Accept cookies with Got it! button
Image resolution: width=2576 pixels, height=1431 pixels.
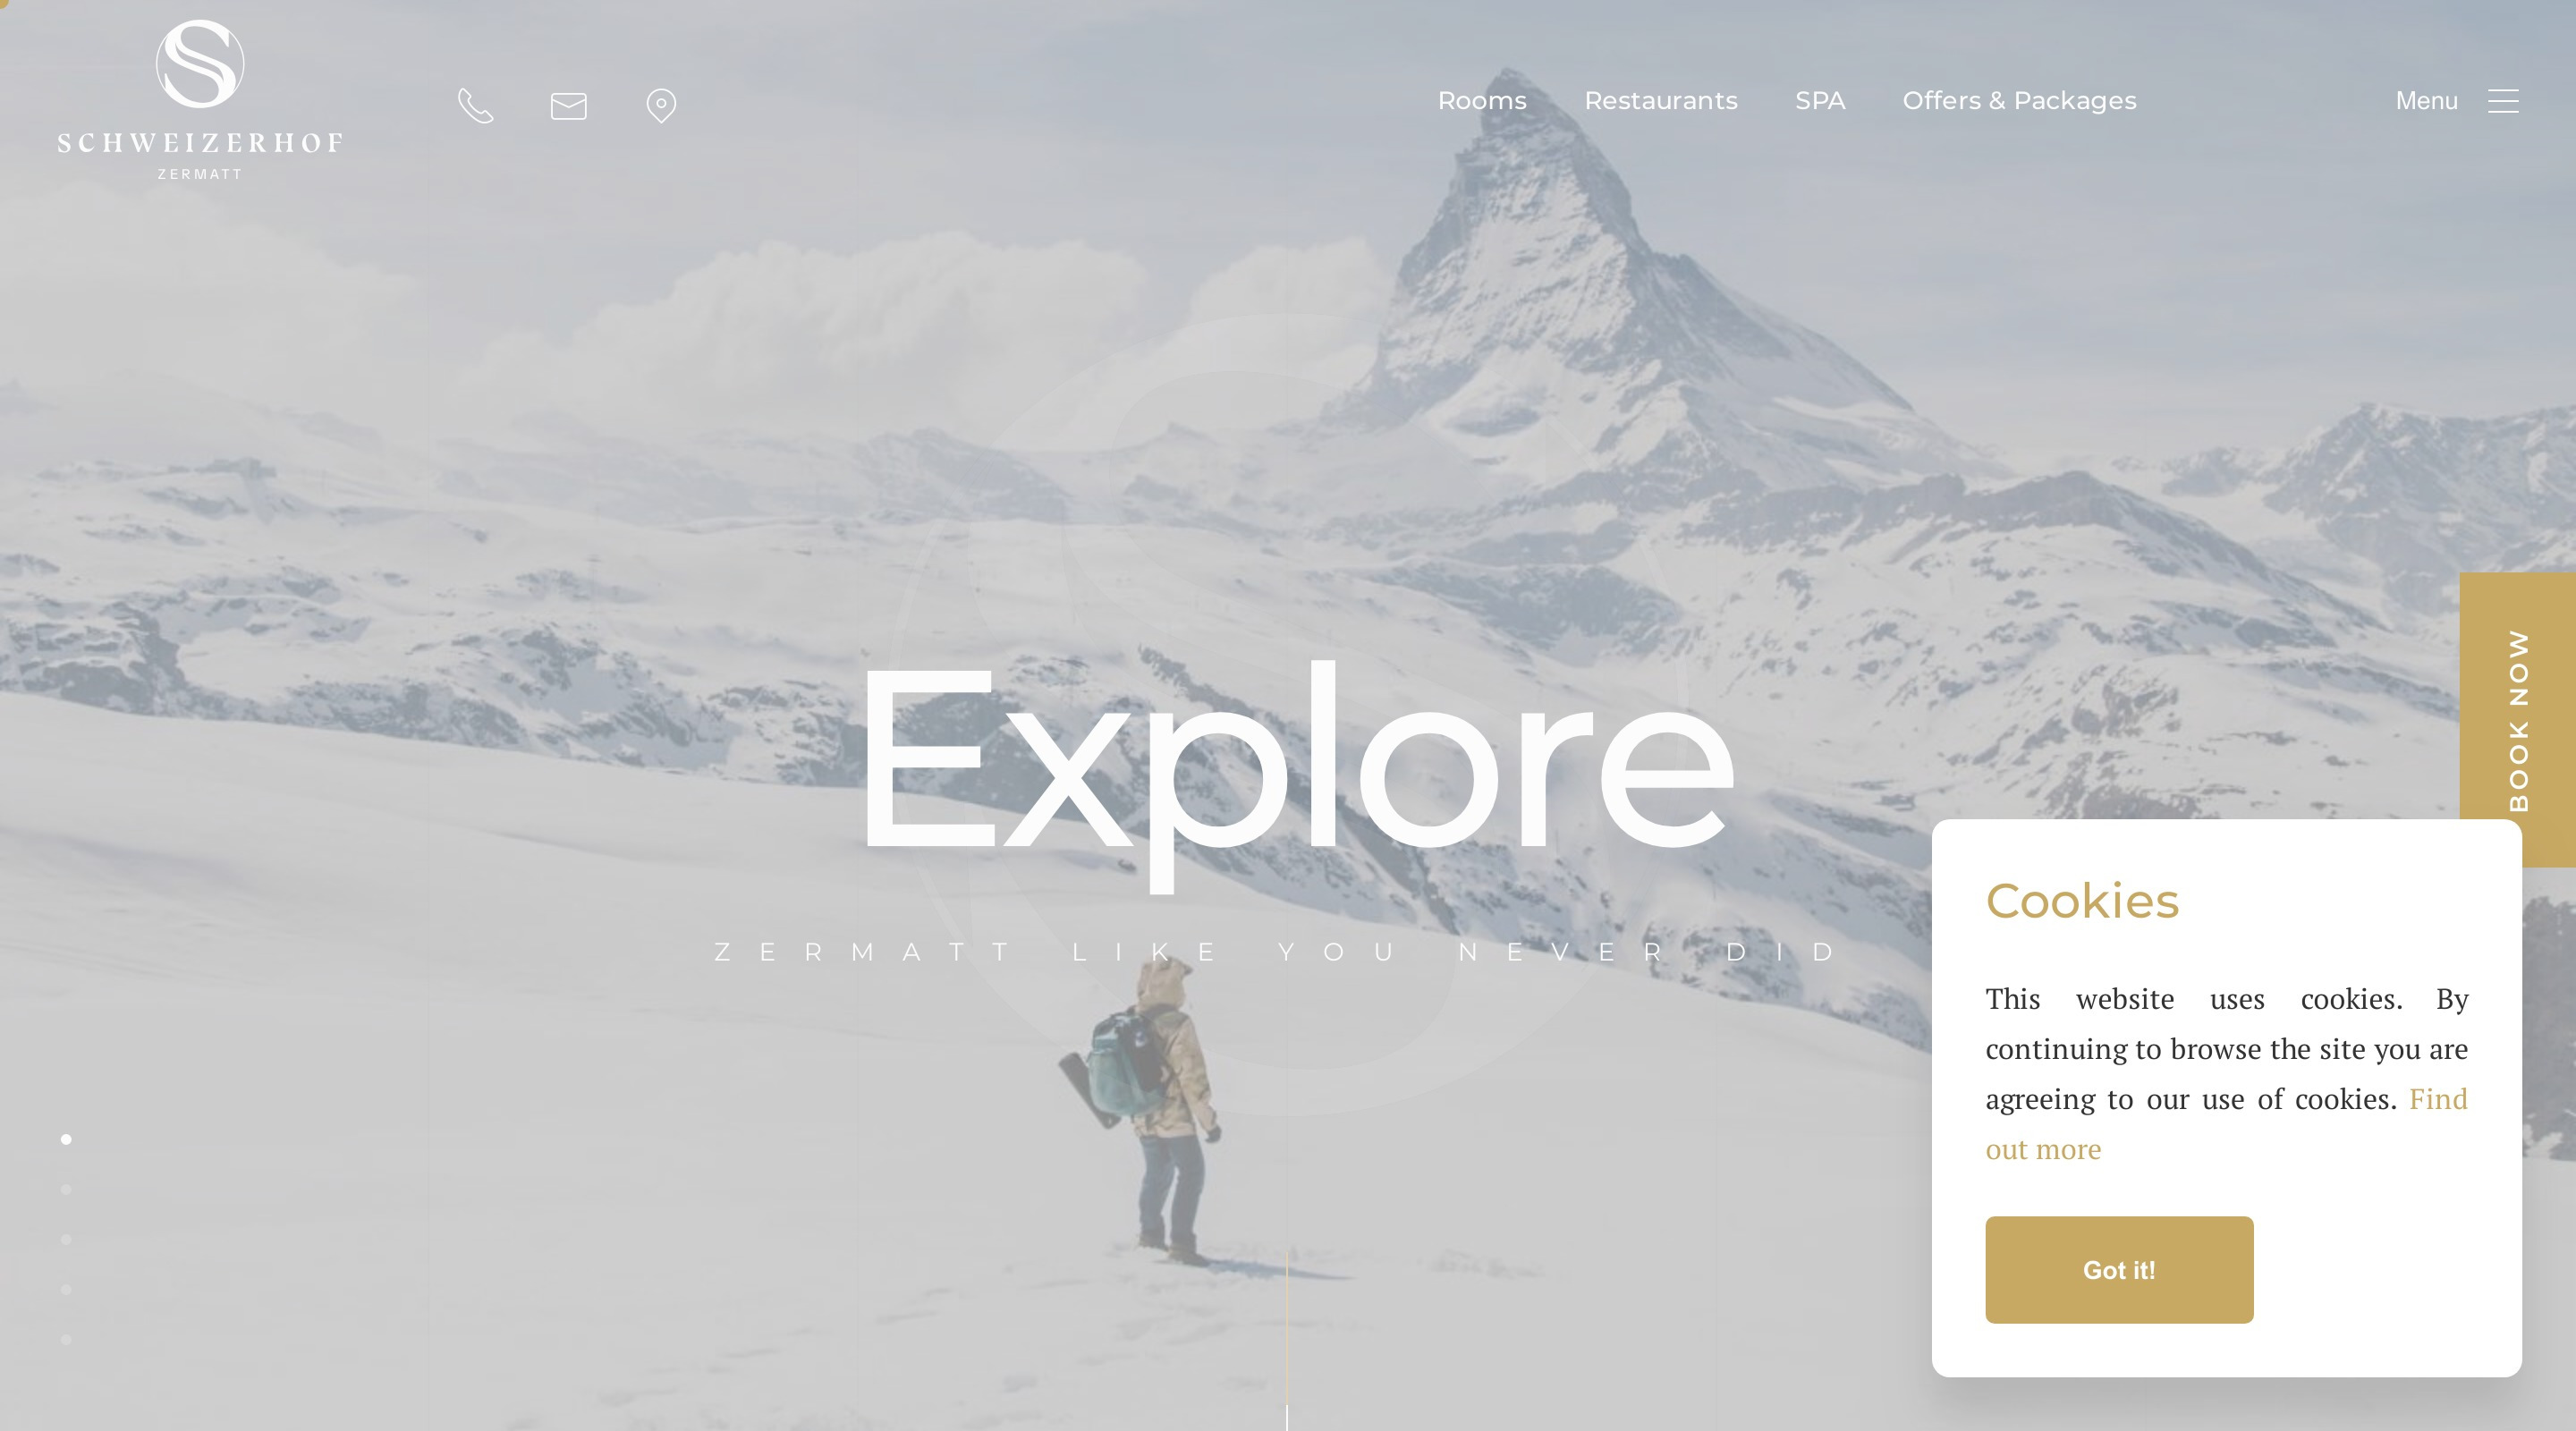[x=2119, y=1270]
